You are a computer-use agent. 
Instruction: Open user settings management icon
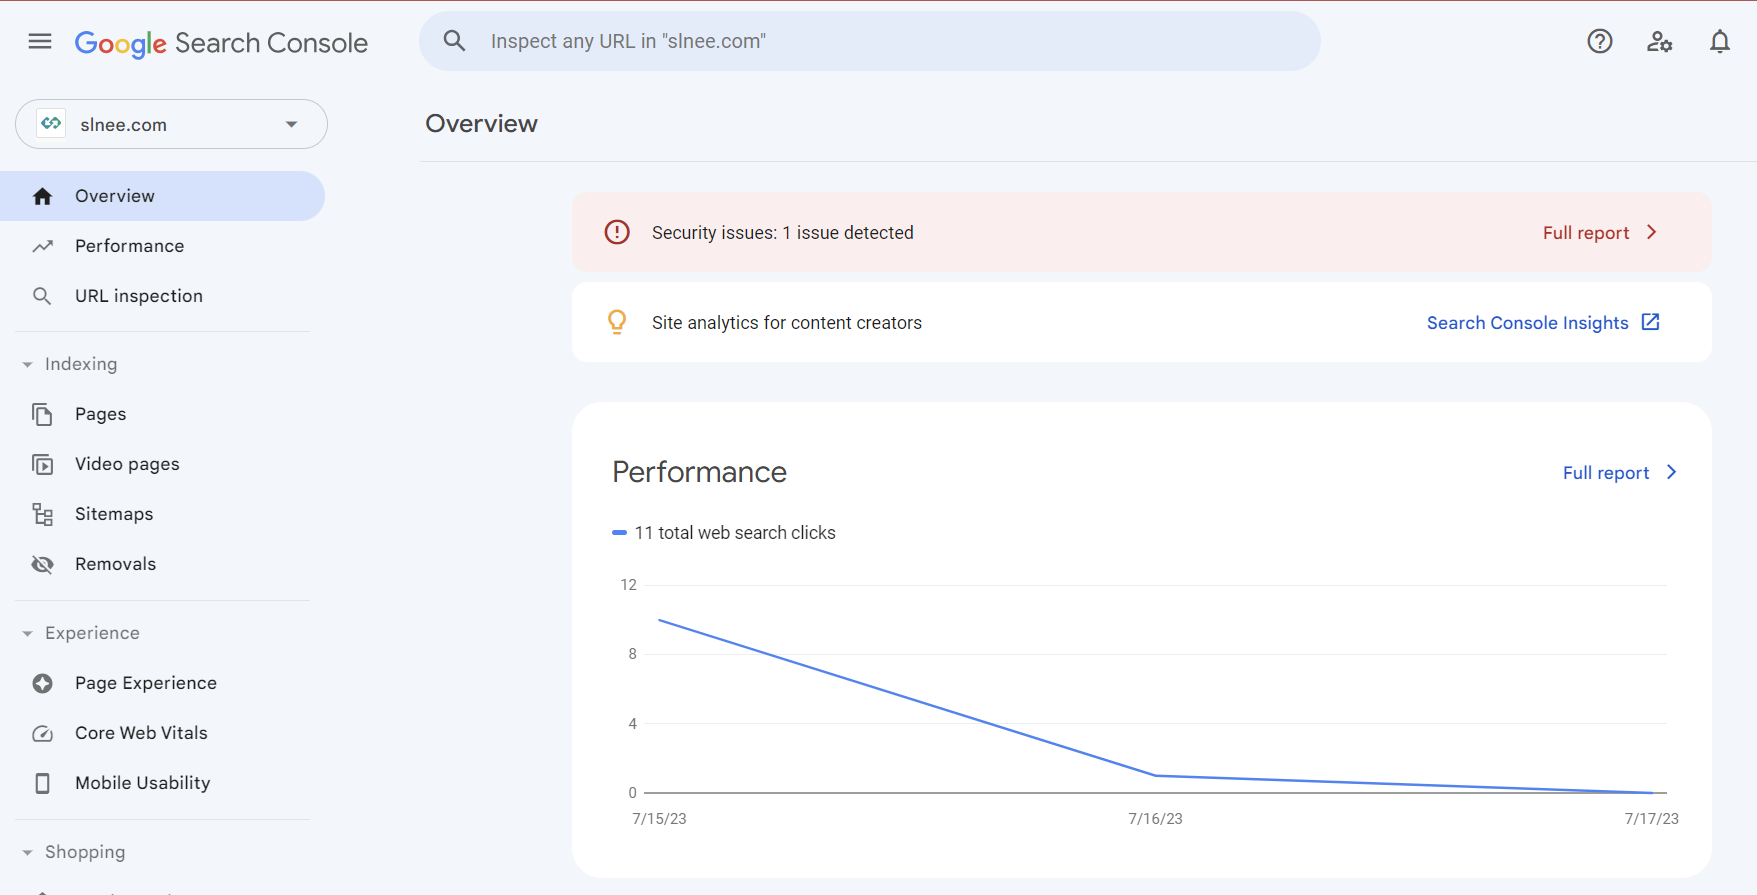(1659, 41)
